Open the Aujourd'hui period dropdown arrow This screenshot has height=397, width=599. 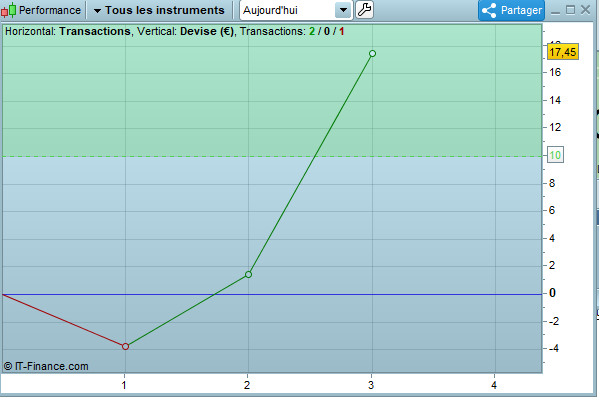click(x=343, y=10)
